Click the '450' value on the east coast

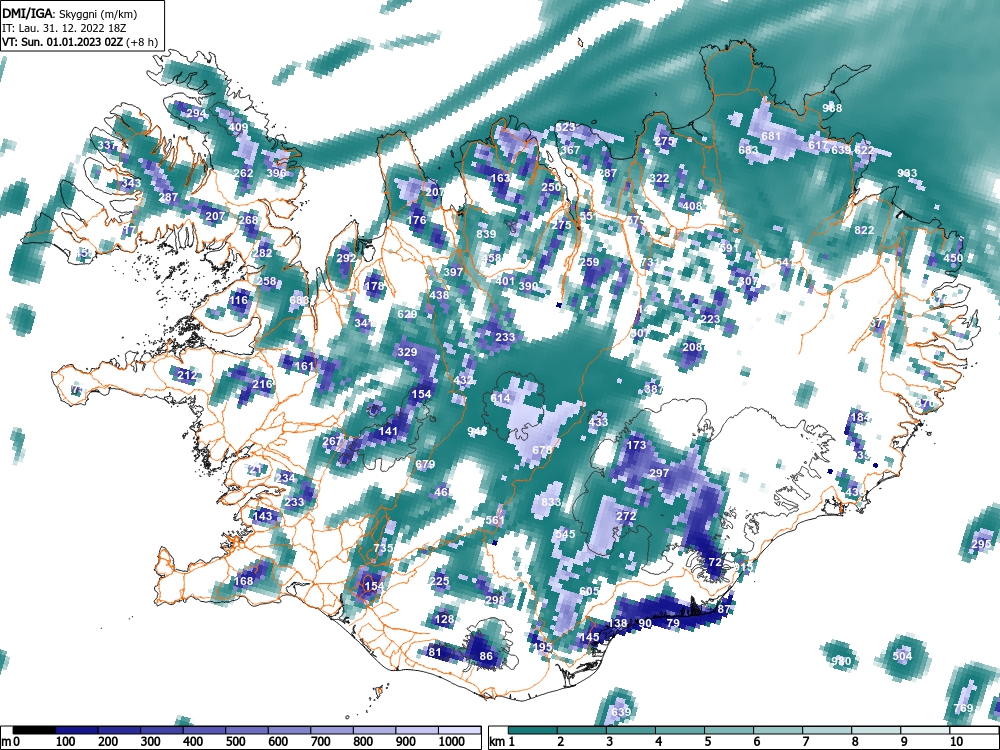pos(953,258)
